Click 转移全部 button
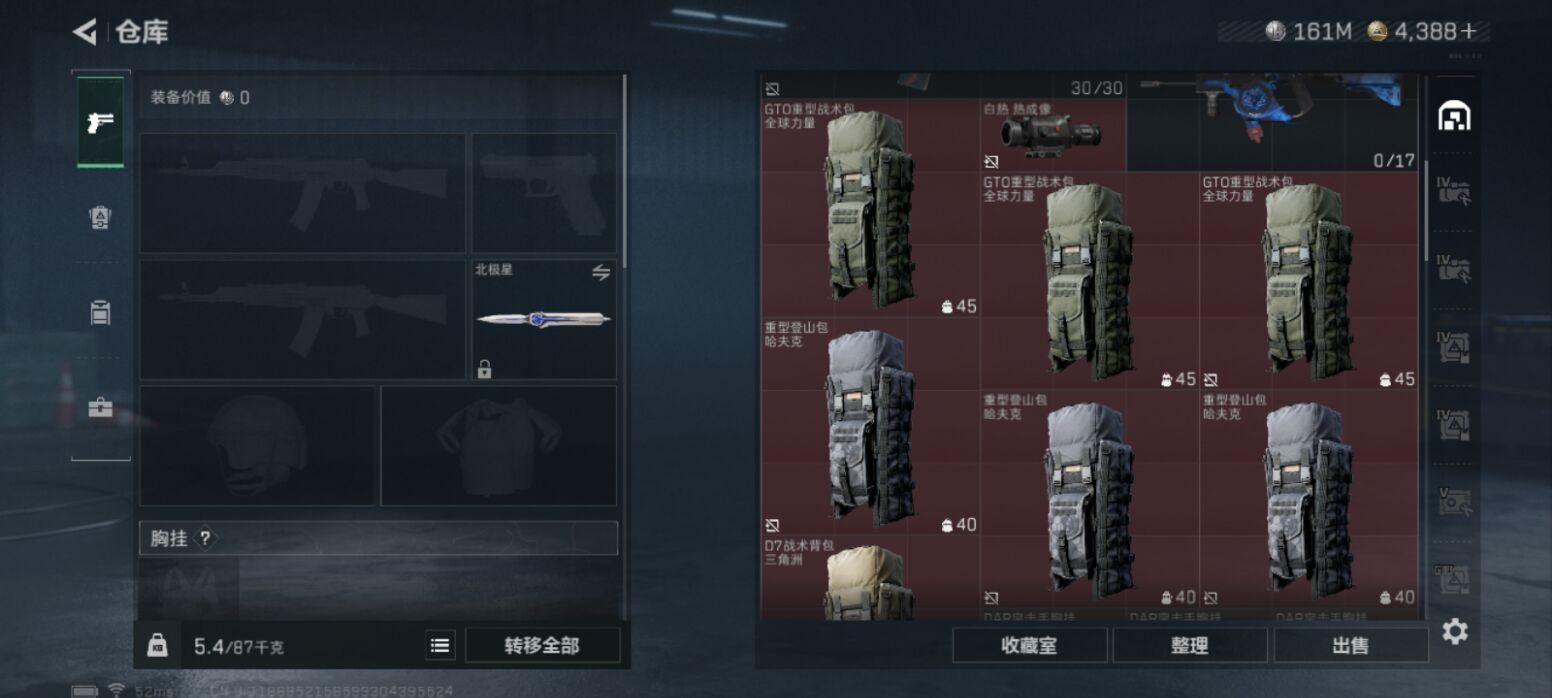Image resolution: width=1552 pixels, height=698 pixels. (542, 646)
